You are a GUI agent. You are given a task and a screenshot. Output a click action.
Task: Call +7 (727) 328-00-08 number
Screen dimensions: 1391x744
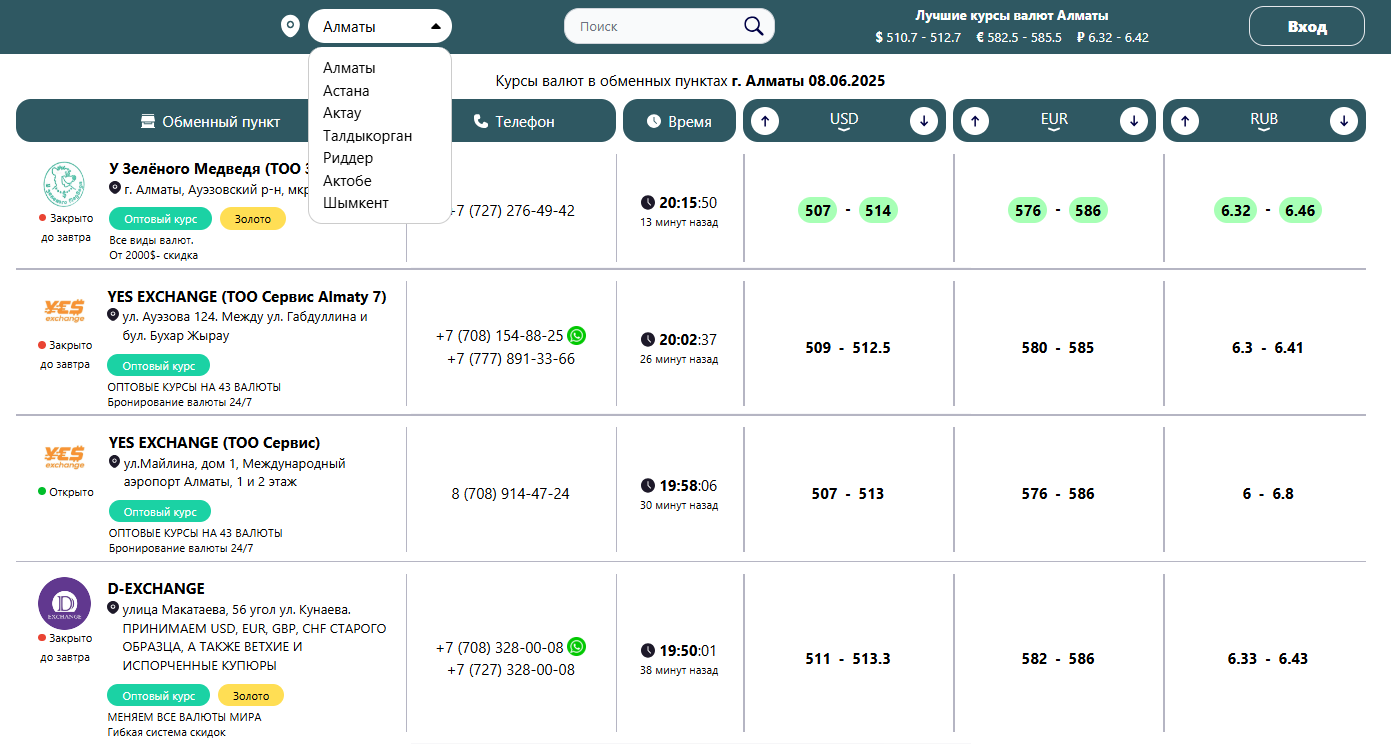pos(511,670)
